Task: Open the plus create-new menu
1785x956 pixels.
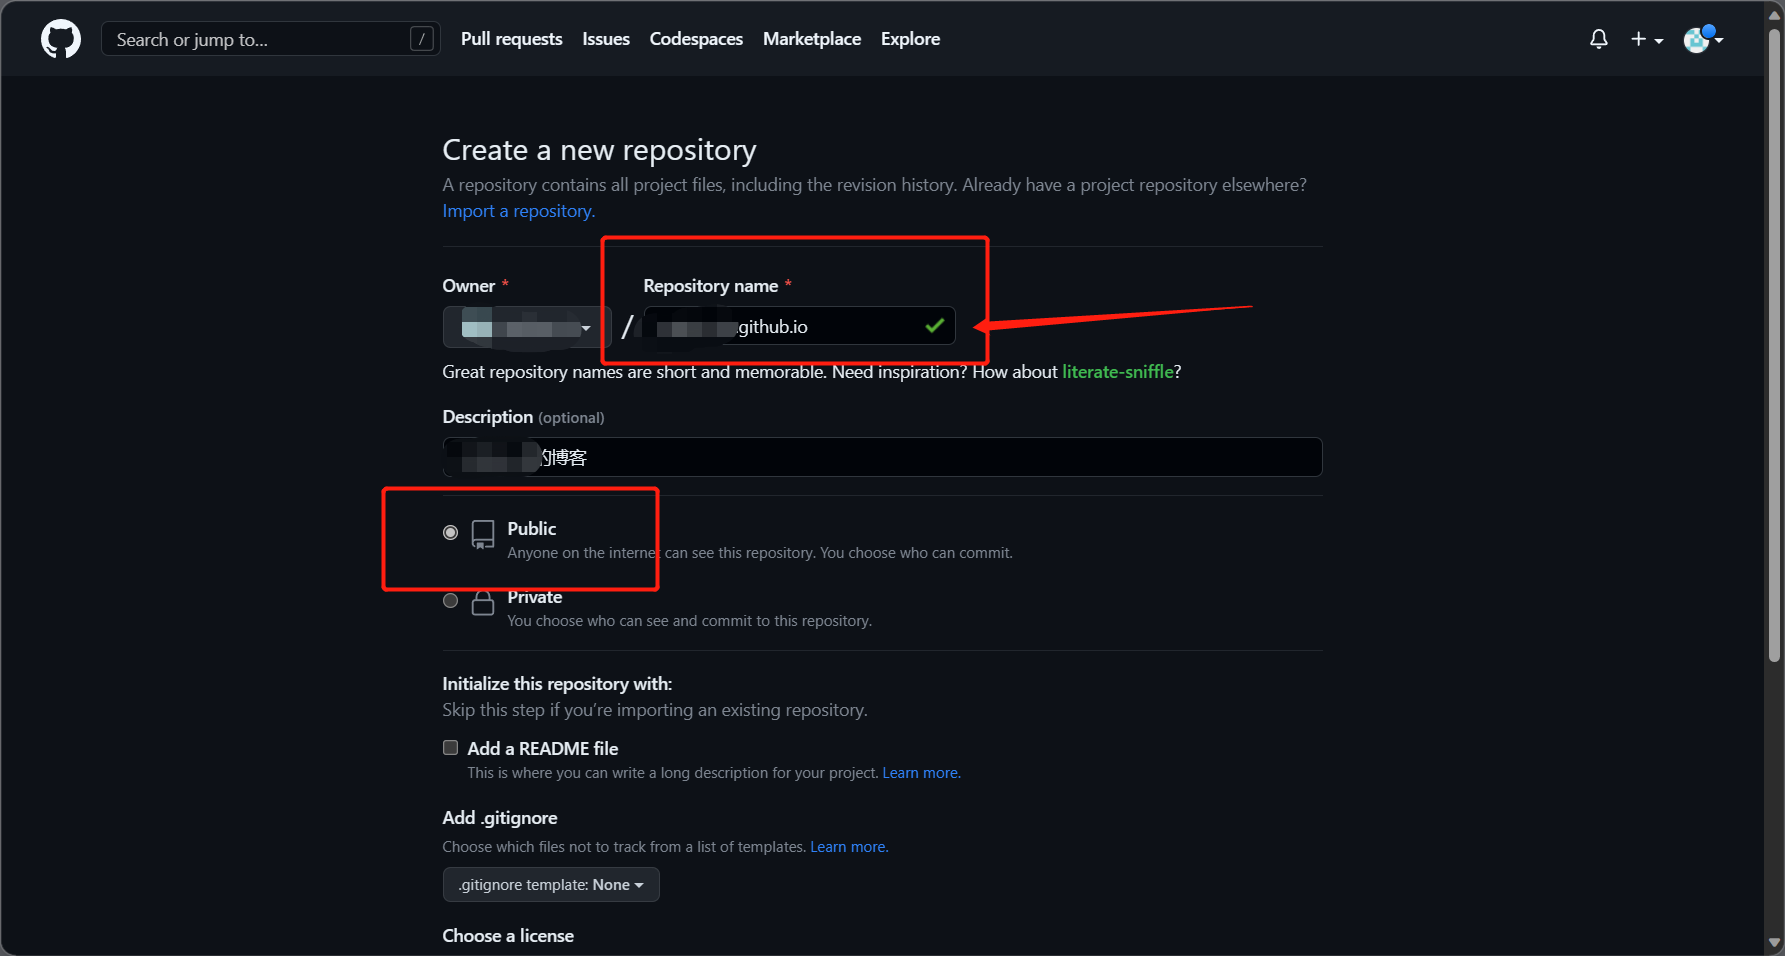Action: point(1647,39)
